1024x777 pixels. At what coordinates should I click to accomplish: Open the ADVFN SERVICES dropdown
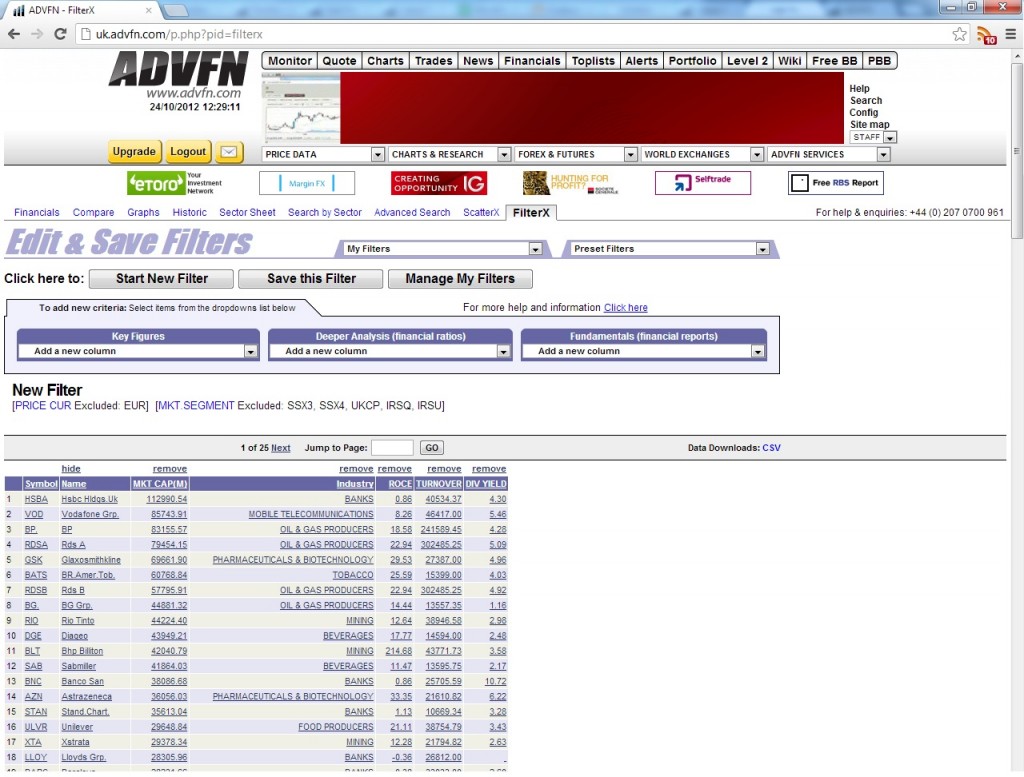pos(829,154)
